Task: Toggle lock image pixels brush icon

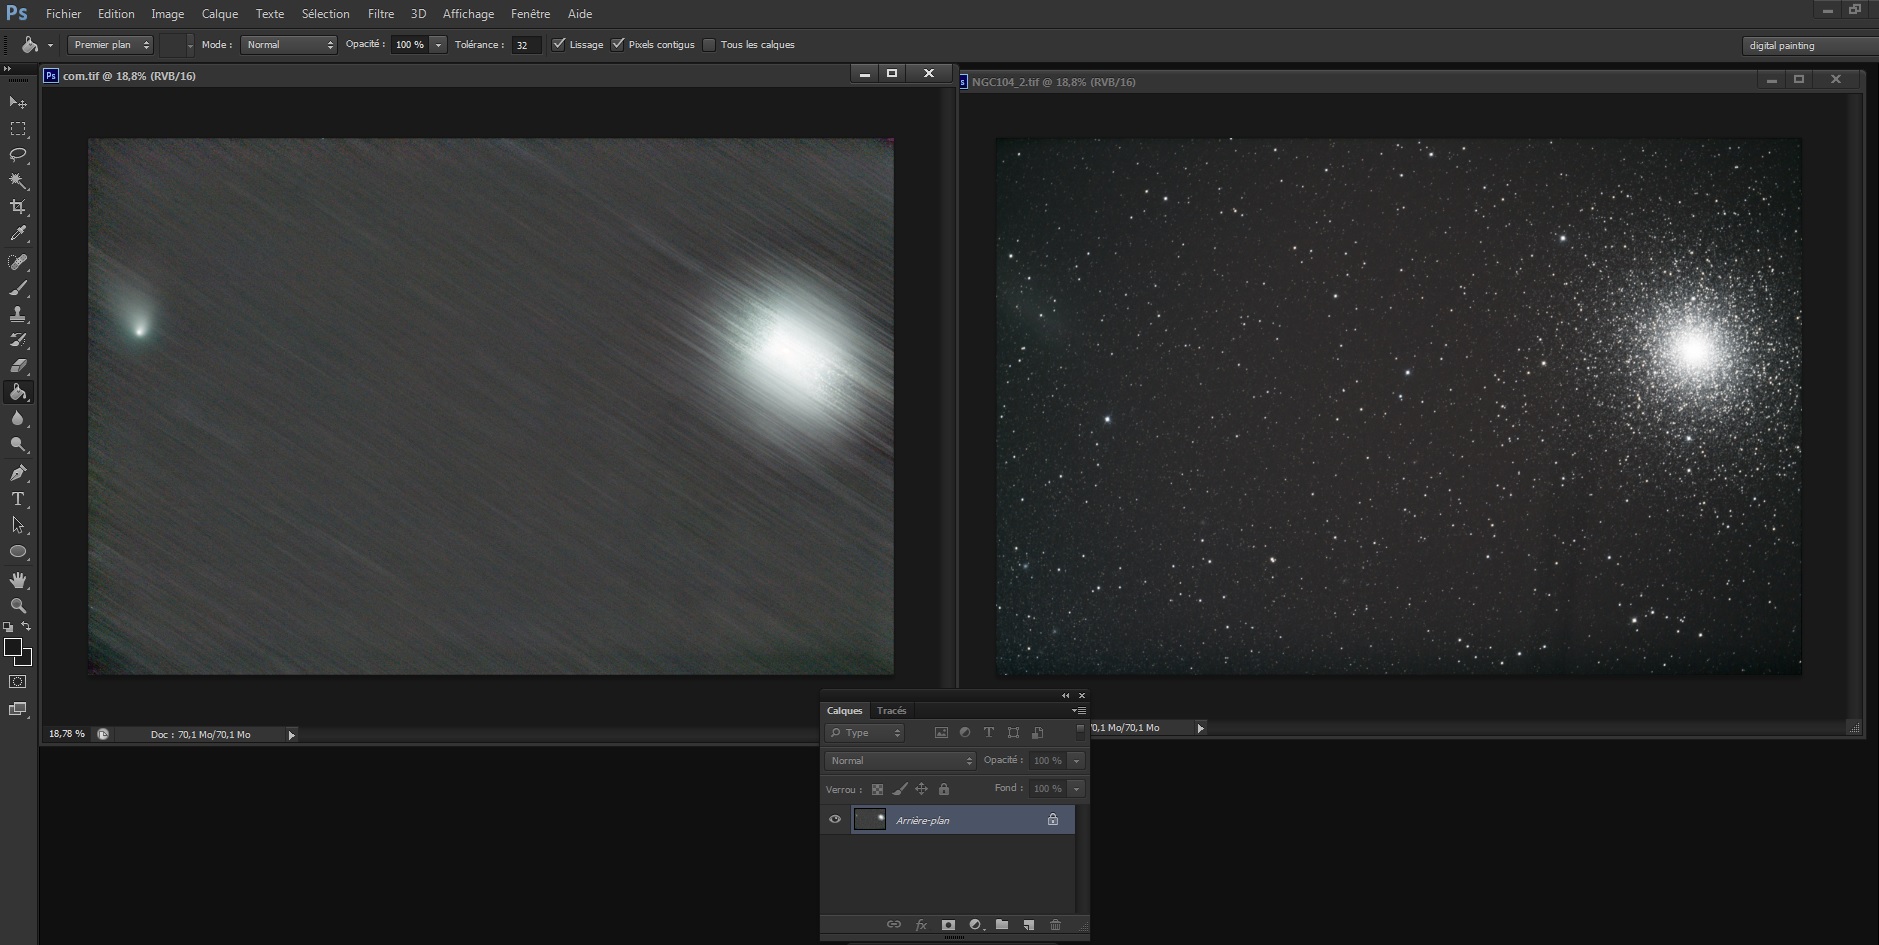Action: click(900, 789)
